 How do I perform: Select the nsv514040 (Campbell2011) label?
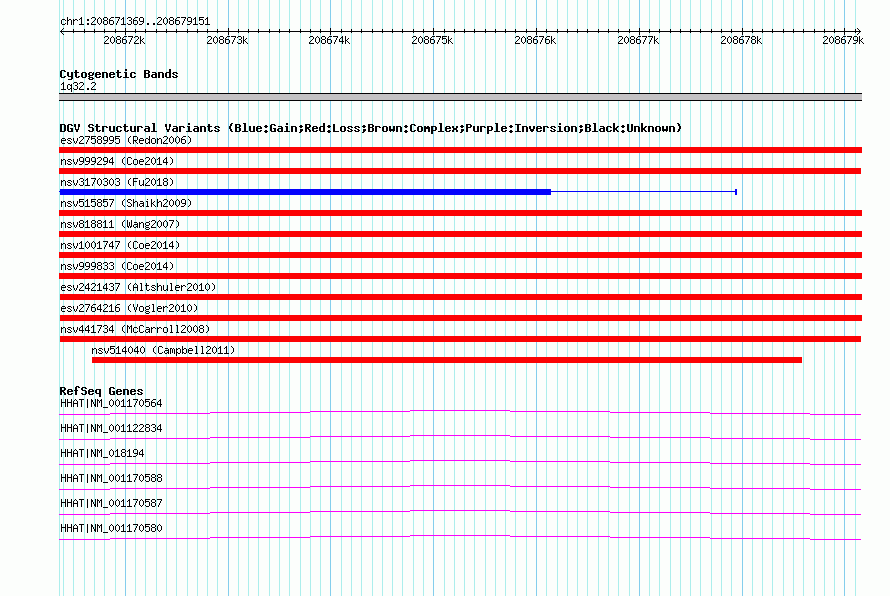[x=163, y=350]
